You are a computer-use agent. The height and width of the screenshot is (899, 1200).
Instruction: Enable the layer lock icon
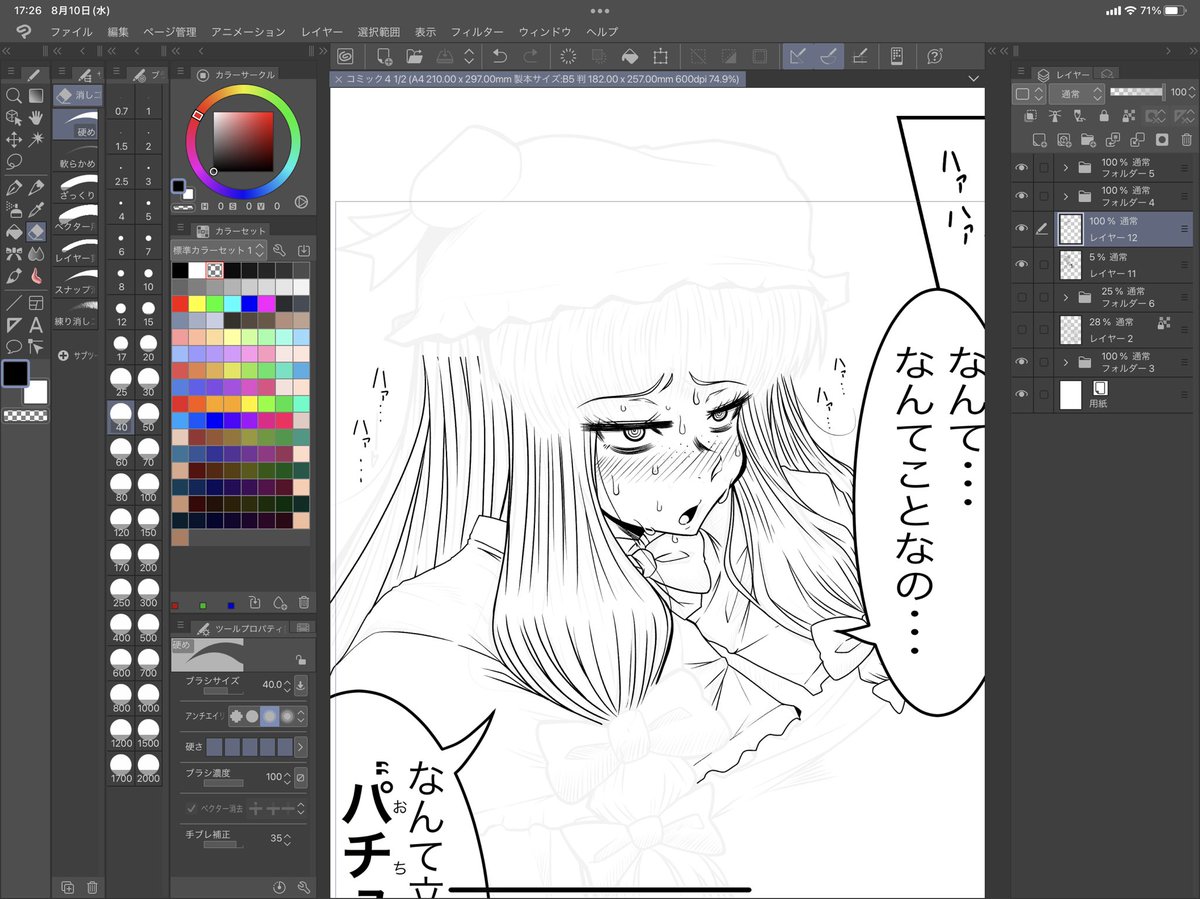pos(1104,116)
